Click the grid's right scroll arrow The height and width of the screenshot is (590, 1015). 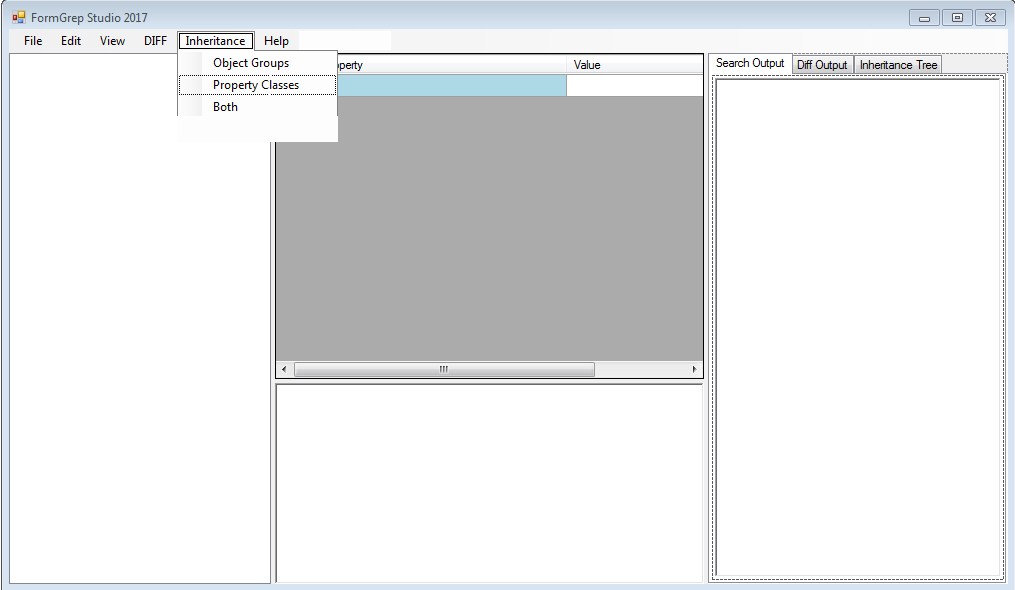(x=695, y=369)
